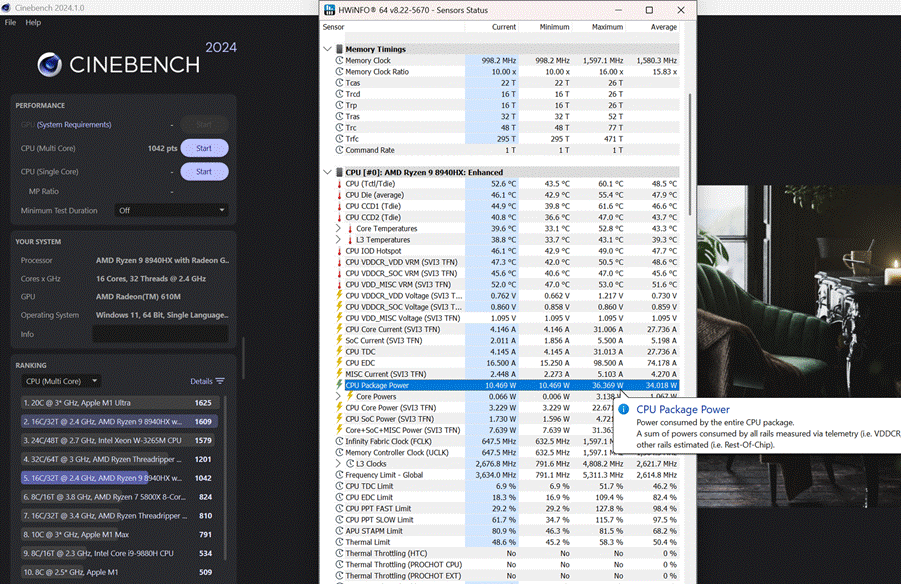Expand the L3 Clocks sensor row

point(339,464)
